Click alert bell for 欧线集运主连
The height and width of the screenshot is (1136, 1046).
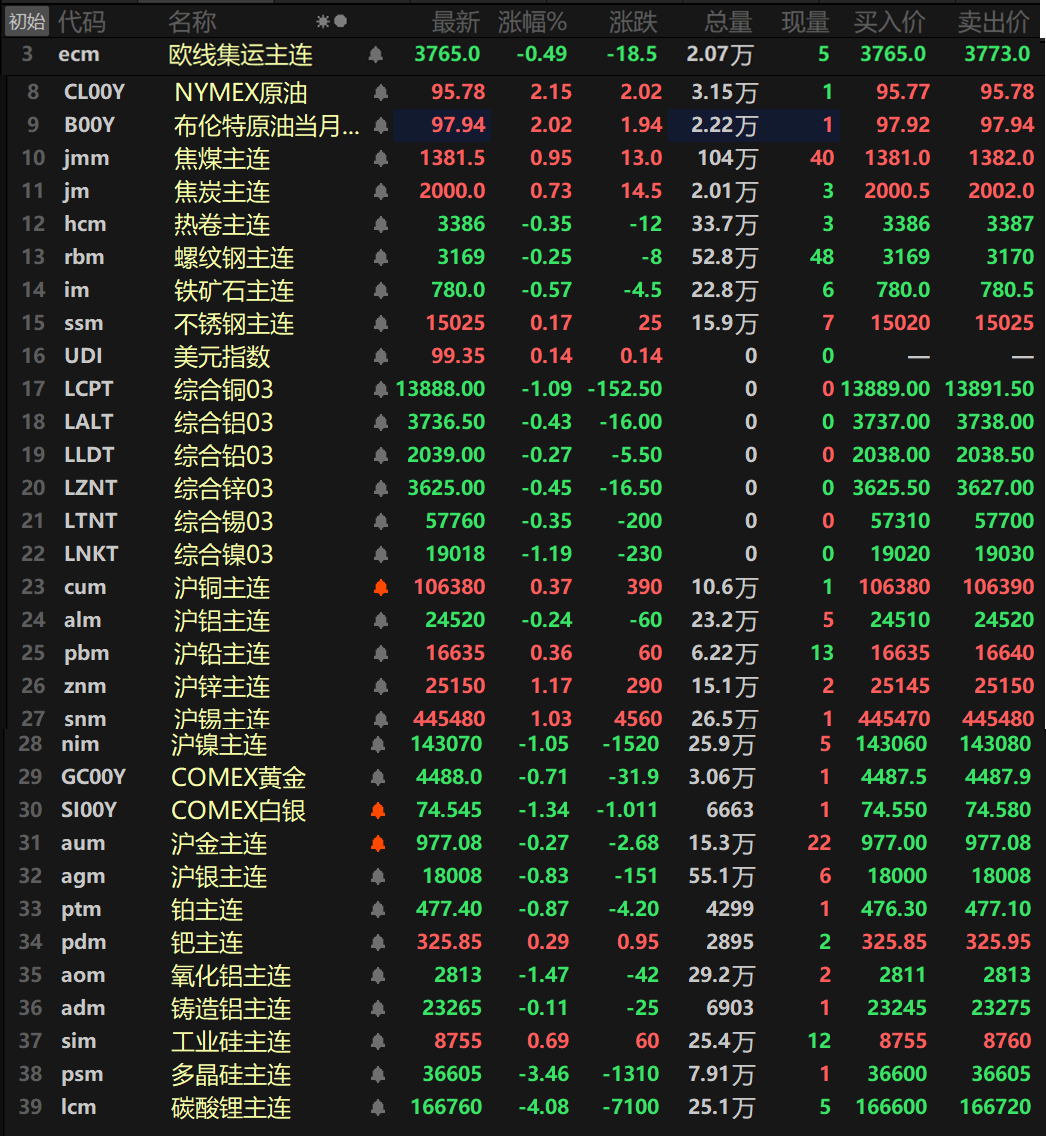375,54
